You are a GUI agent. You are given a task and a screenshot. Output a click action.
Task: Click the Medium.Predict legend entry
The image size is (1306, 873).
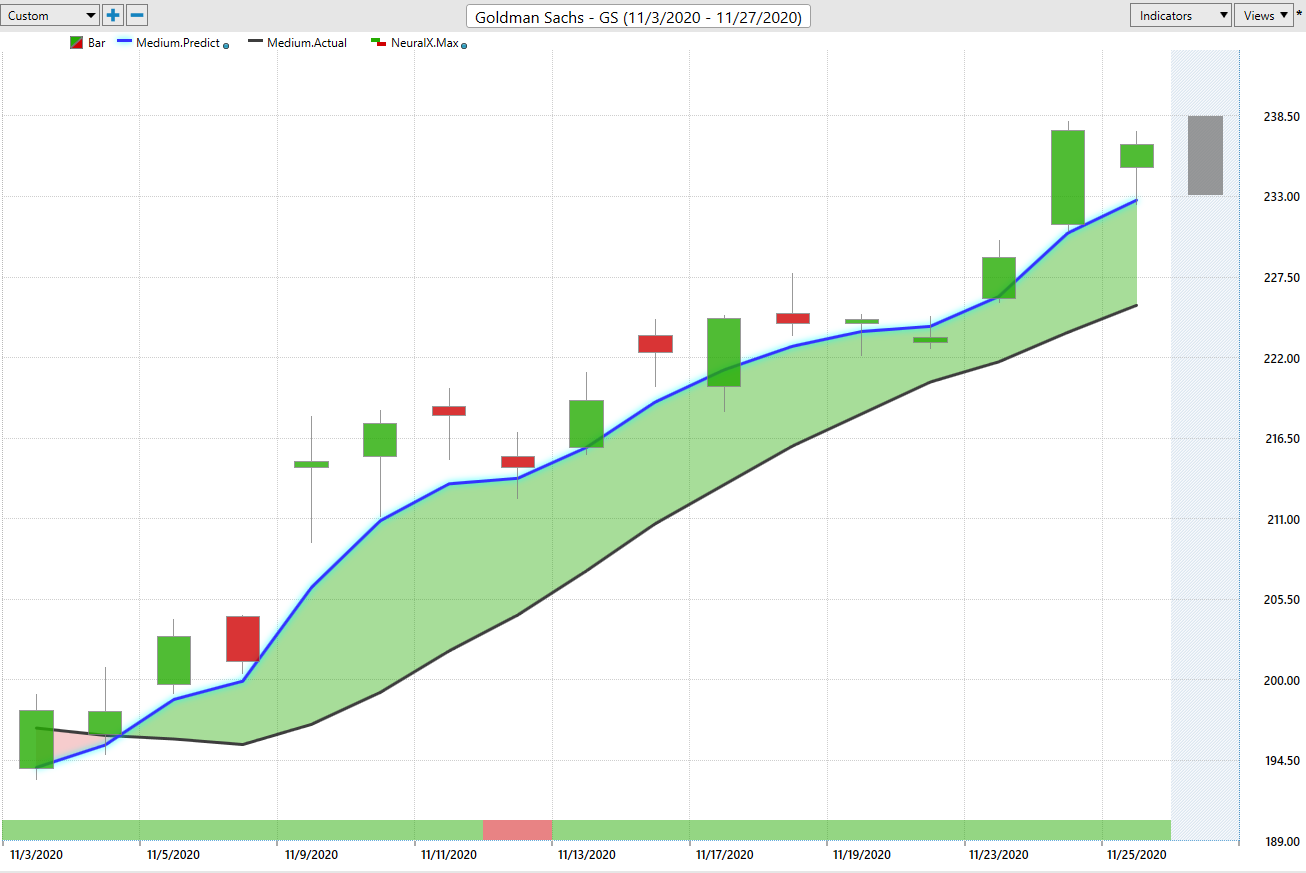click(x=170, y=43)
